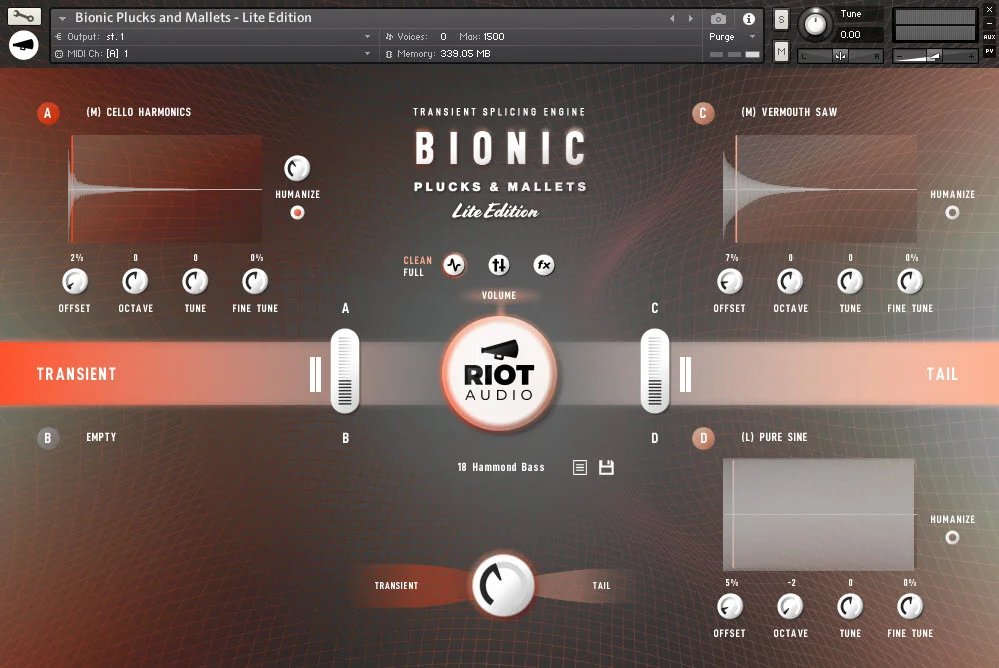This screenshot has width=999, height=668.
Task: Click the megaphone instrument logo in the header
Action: (x=24, y=45)
